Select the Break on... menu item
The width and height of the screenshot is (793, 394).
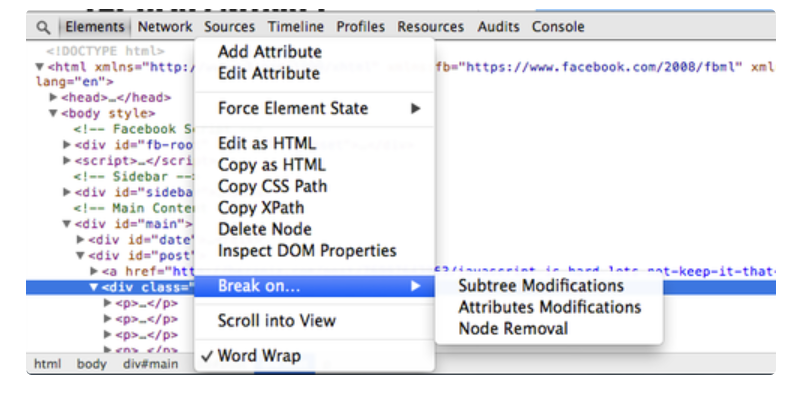314,286
